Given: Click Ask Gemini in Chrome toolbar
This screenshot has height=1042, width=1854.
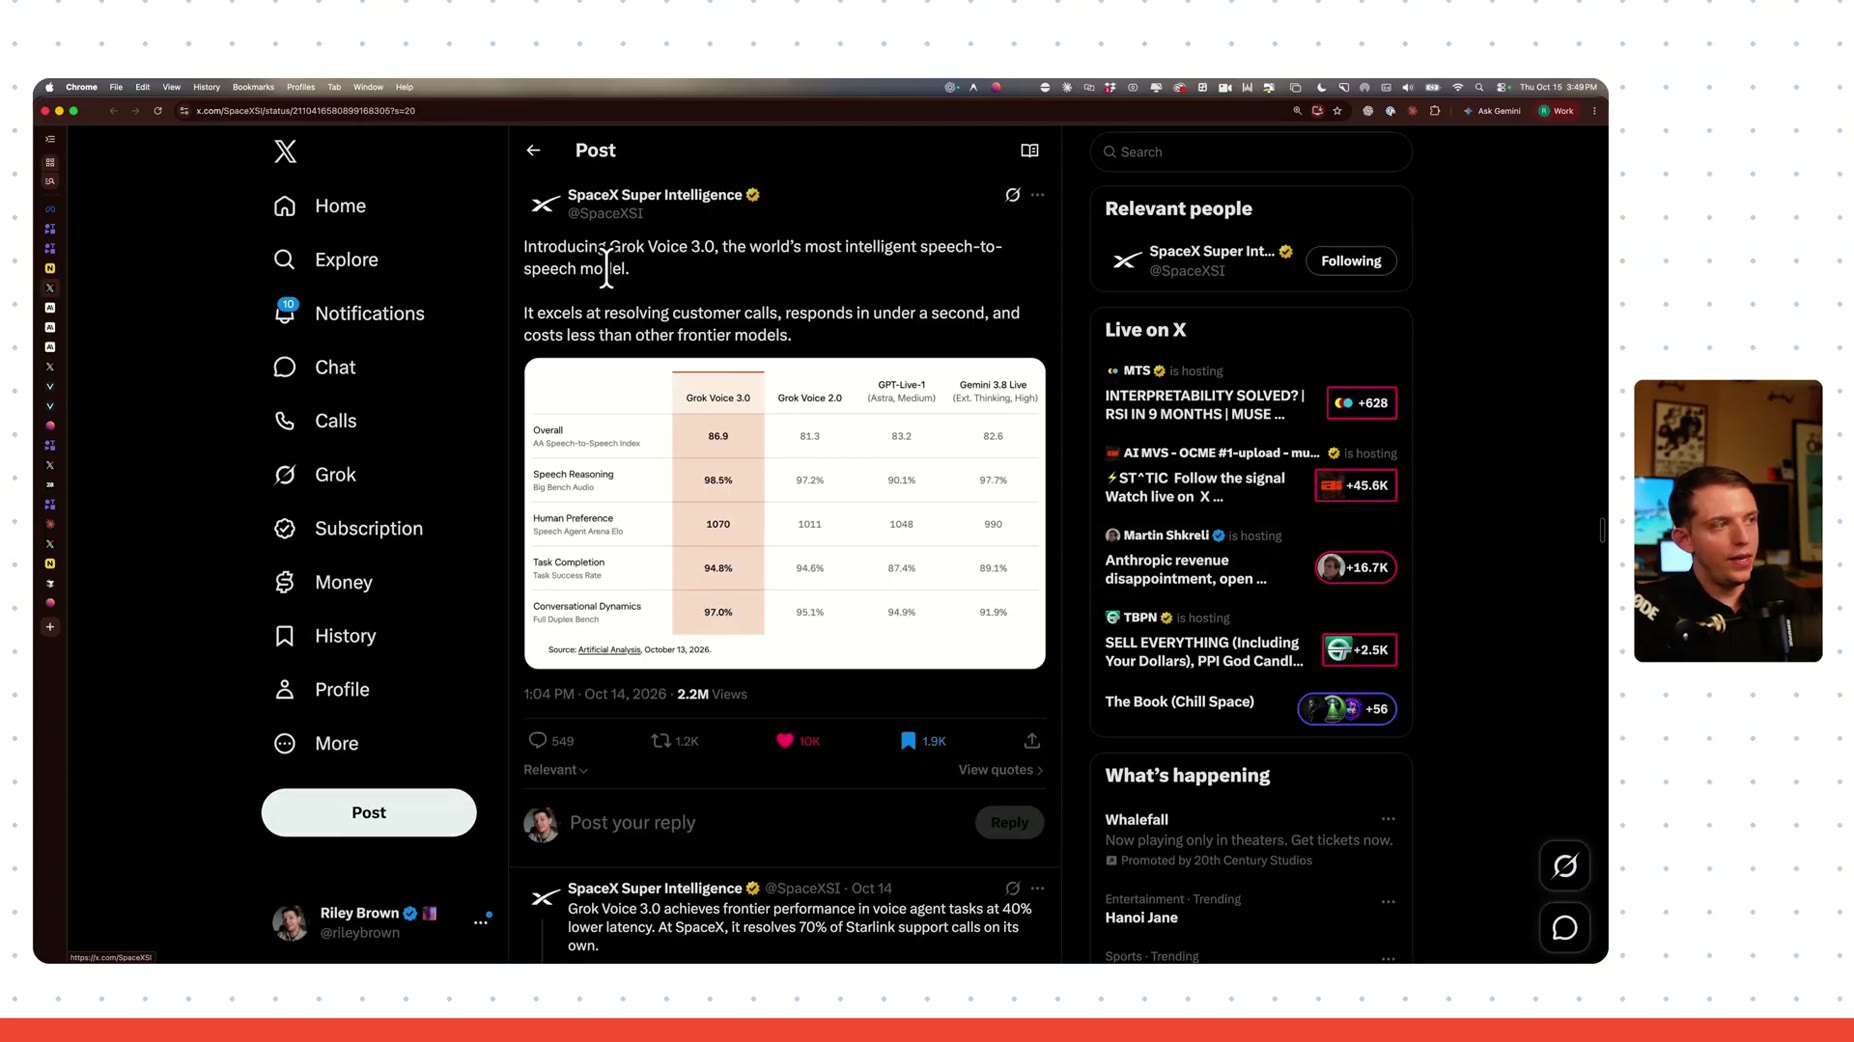Looking at the screenshot, I should click(1492, 111).
